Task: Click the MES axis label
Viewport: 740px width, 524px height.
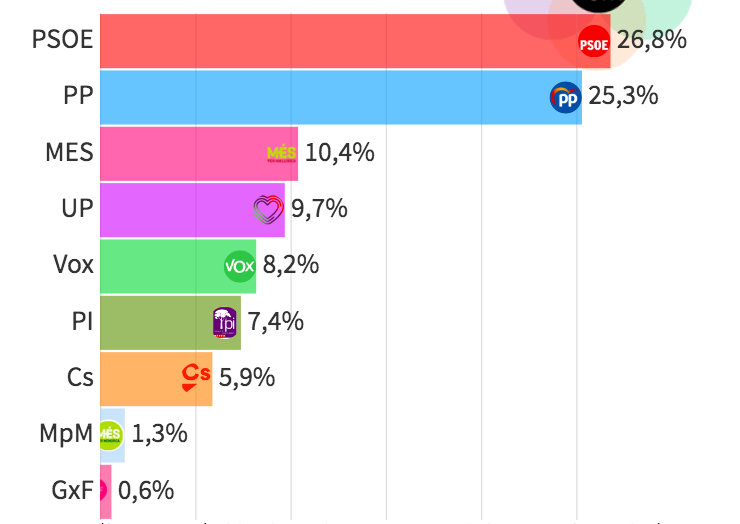Action: tap(70, 153)
